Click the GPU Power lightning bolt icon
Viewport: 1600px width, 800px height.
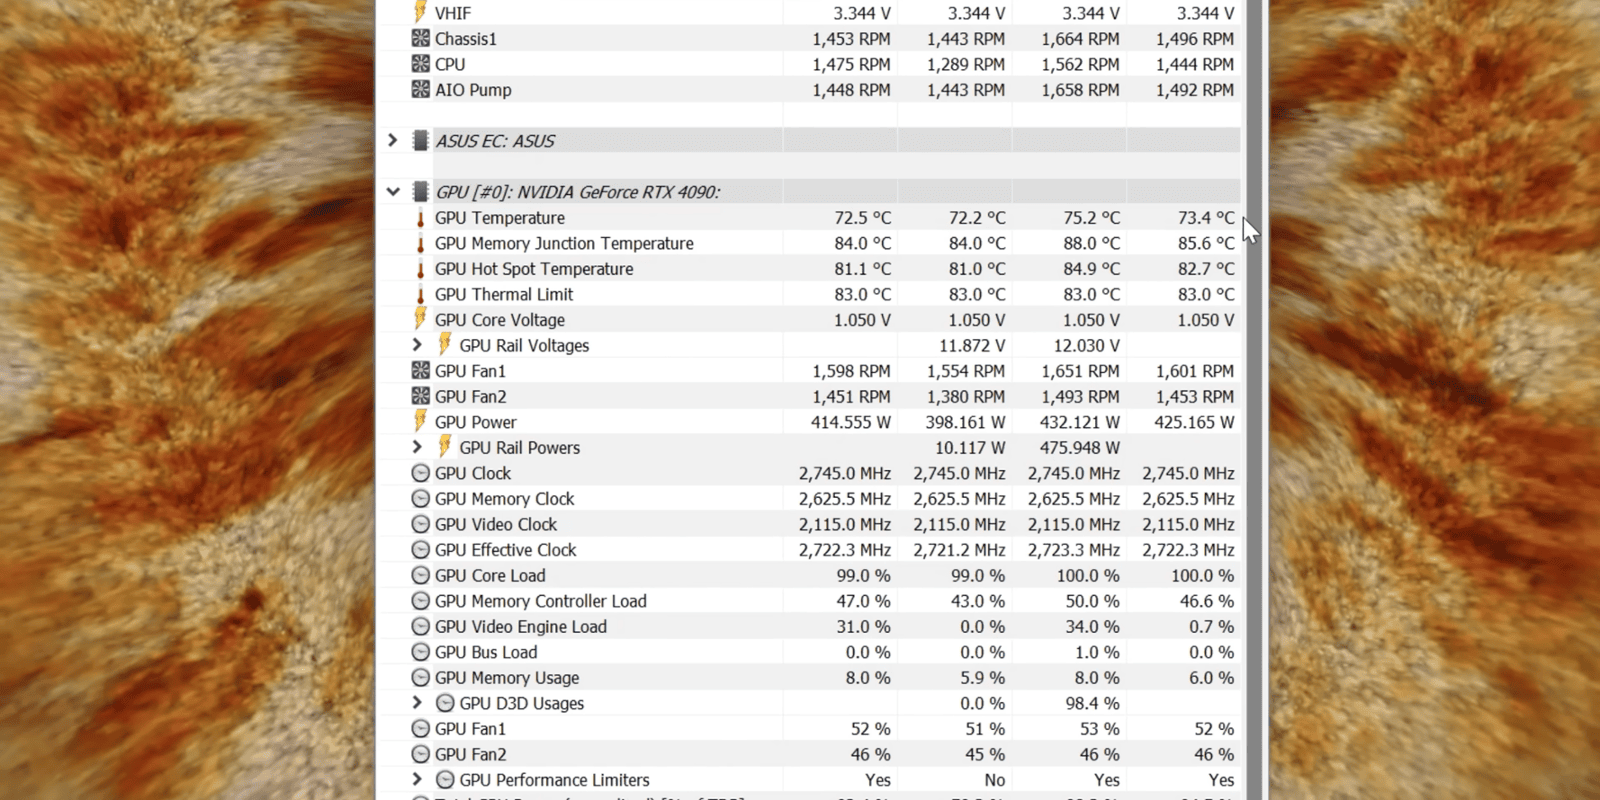pos(421,422)
